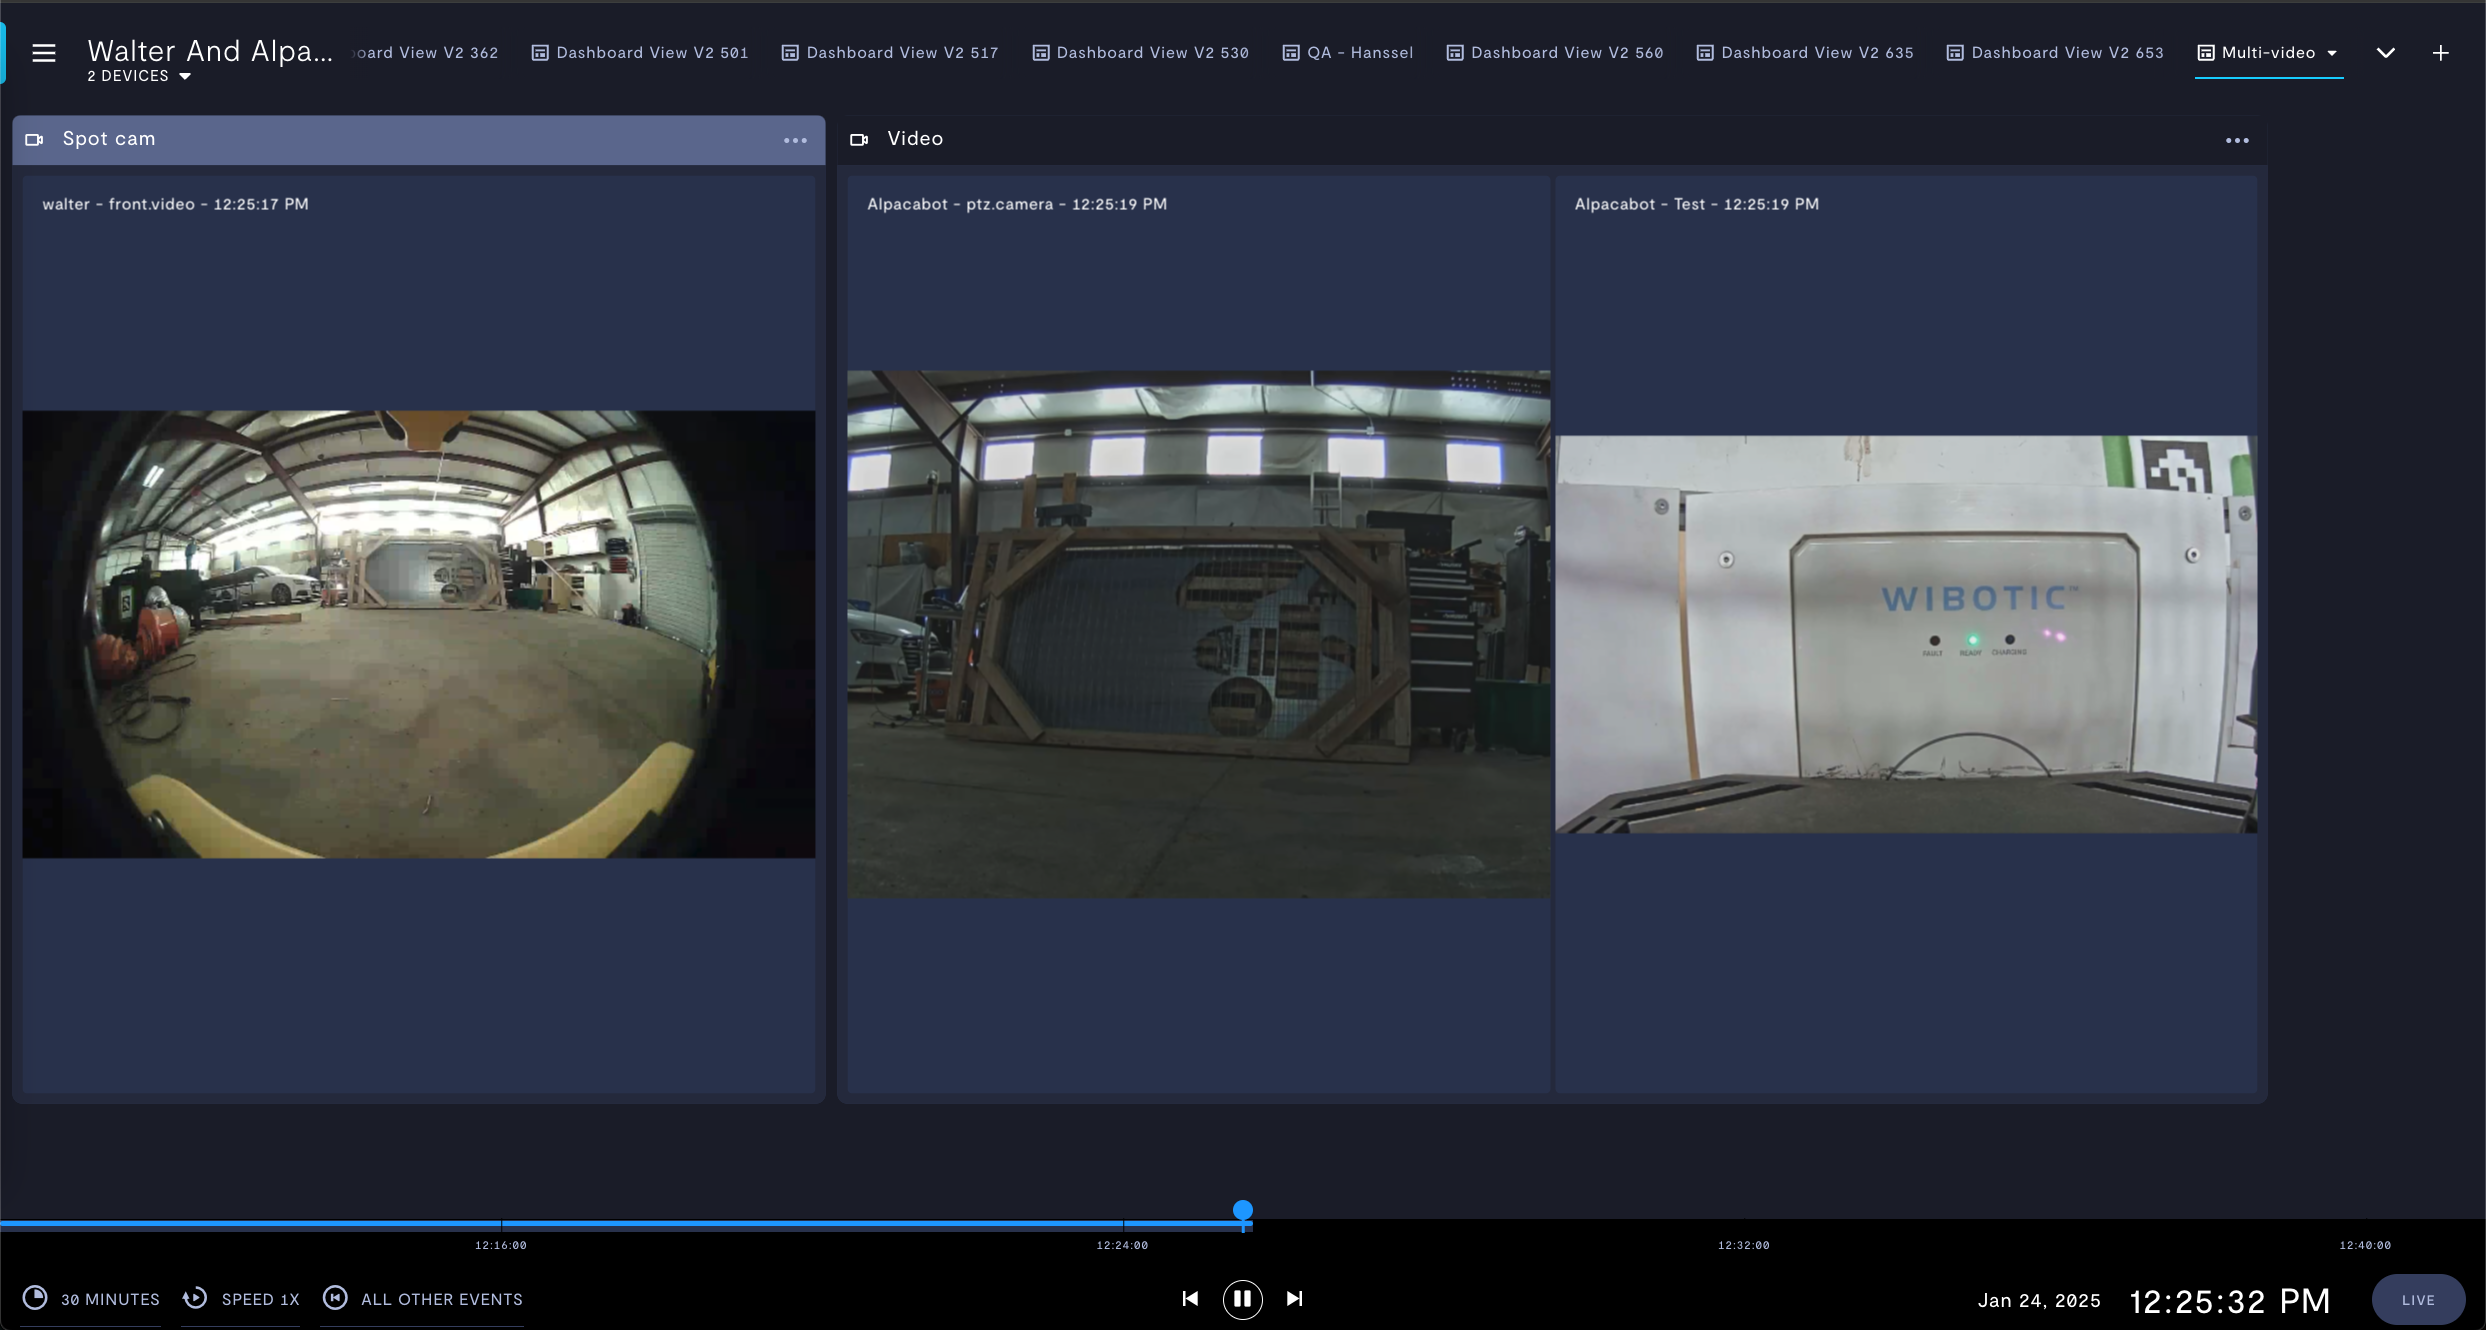The width and height of the screenshot is (2486, 1330).
Task: Click Alpacabot ptz.camera timestamp label
Action: click(x=1017, y=204)
